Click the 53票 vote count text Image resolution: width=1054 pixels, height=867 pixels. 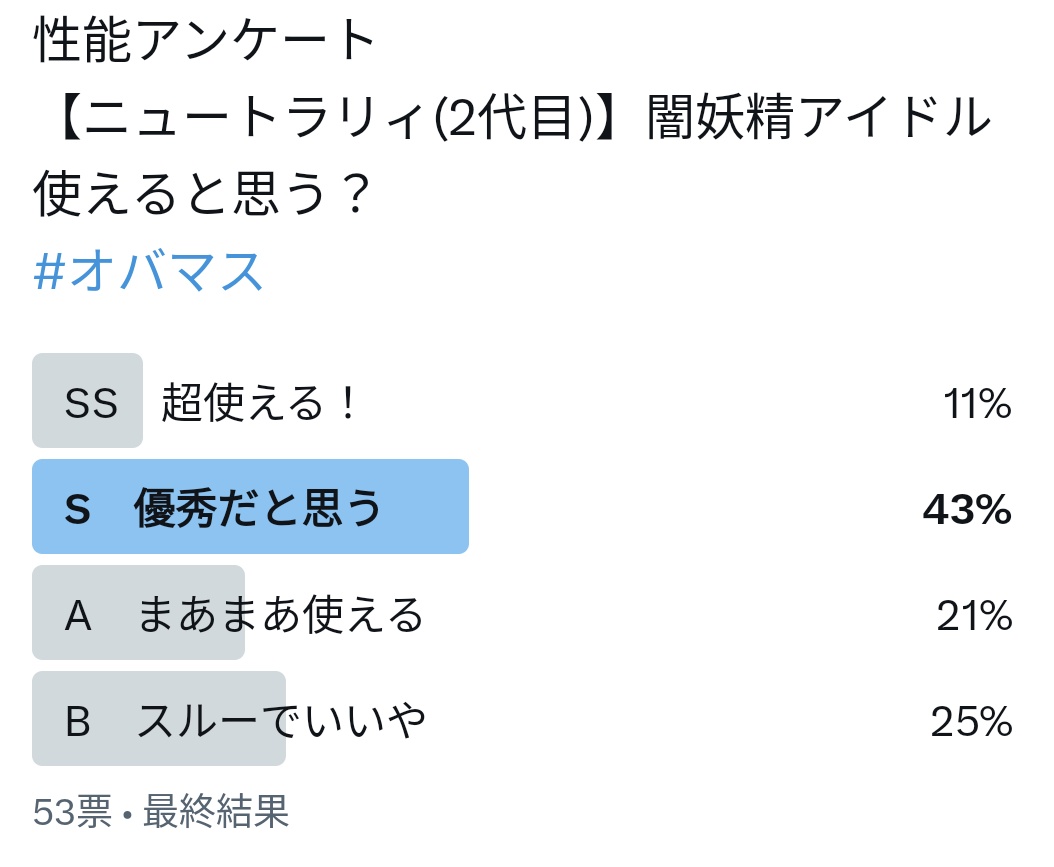click(73, 811)
